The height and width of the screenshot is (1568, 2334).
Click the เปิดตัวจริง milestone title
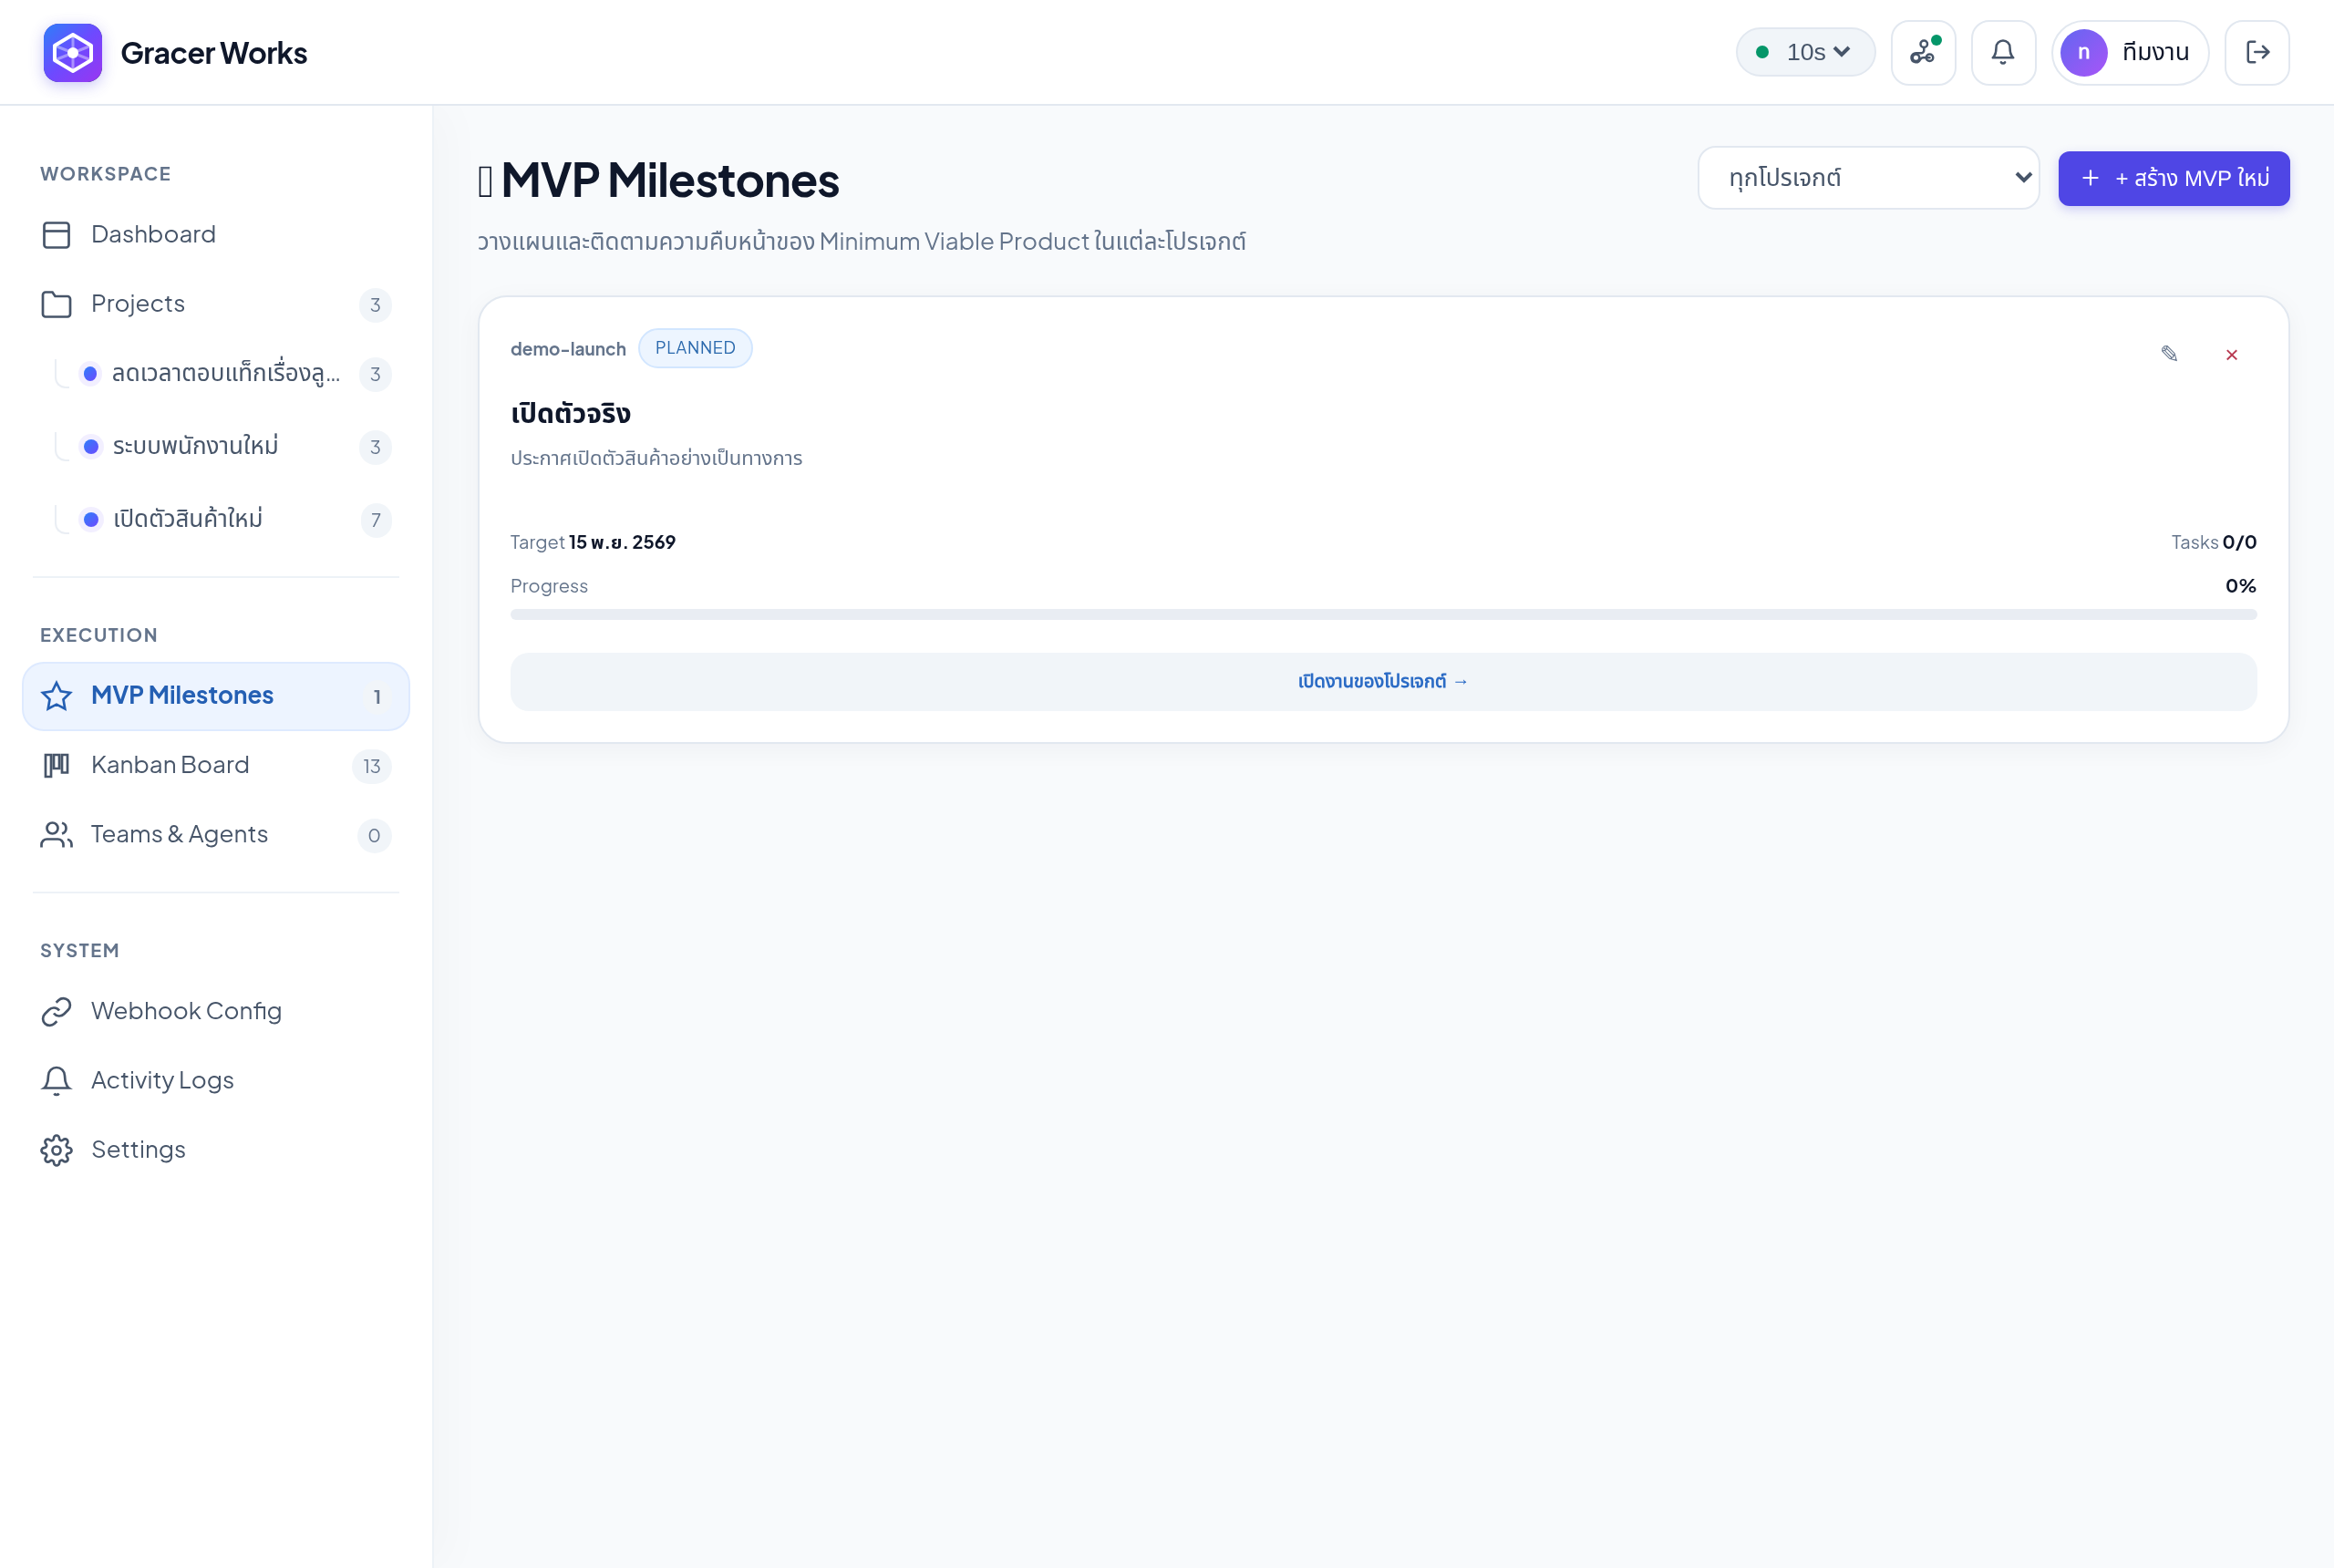coord(571,413)
